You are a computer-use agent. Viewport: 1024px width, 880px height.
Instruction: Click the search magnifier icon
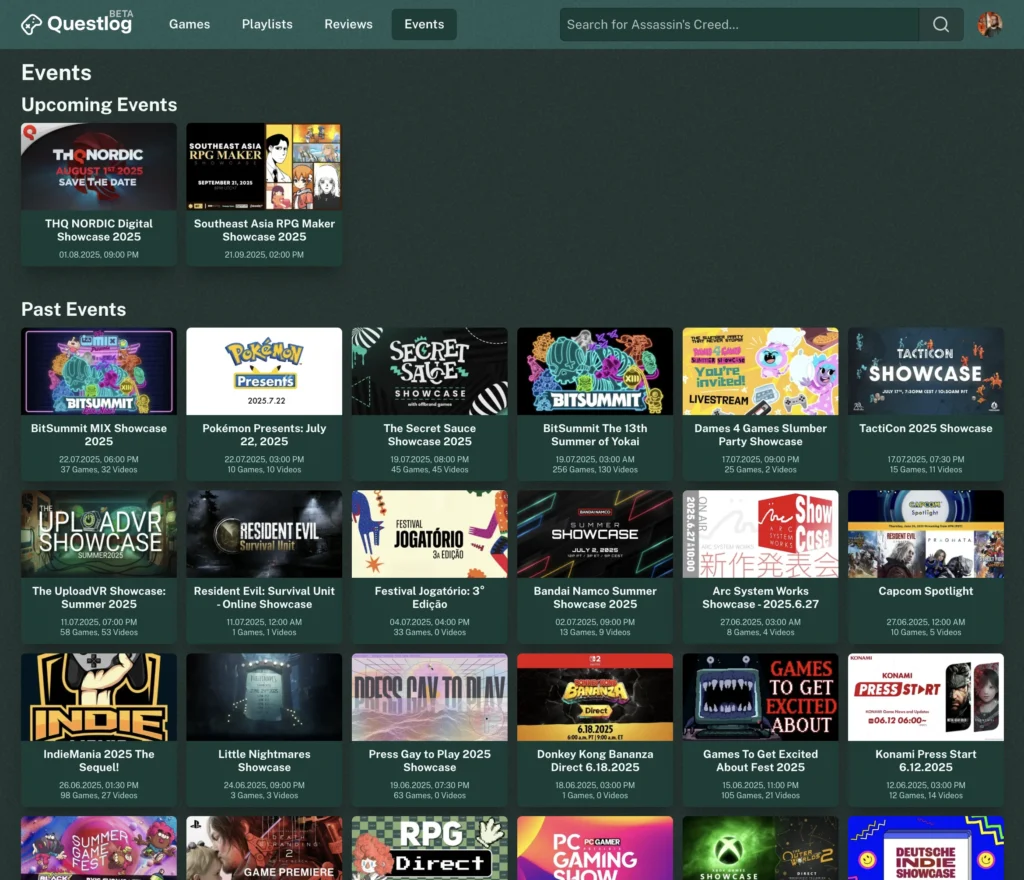940,25
